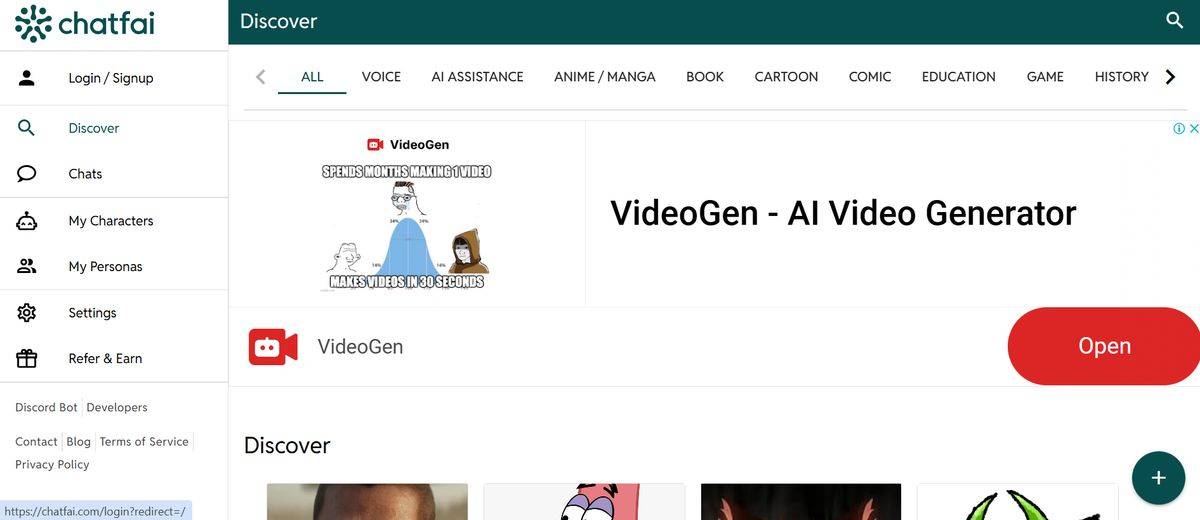Switch to the VOICE category tab
The width and height of the screenshot is (1200, 520).
[381, 77]
